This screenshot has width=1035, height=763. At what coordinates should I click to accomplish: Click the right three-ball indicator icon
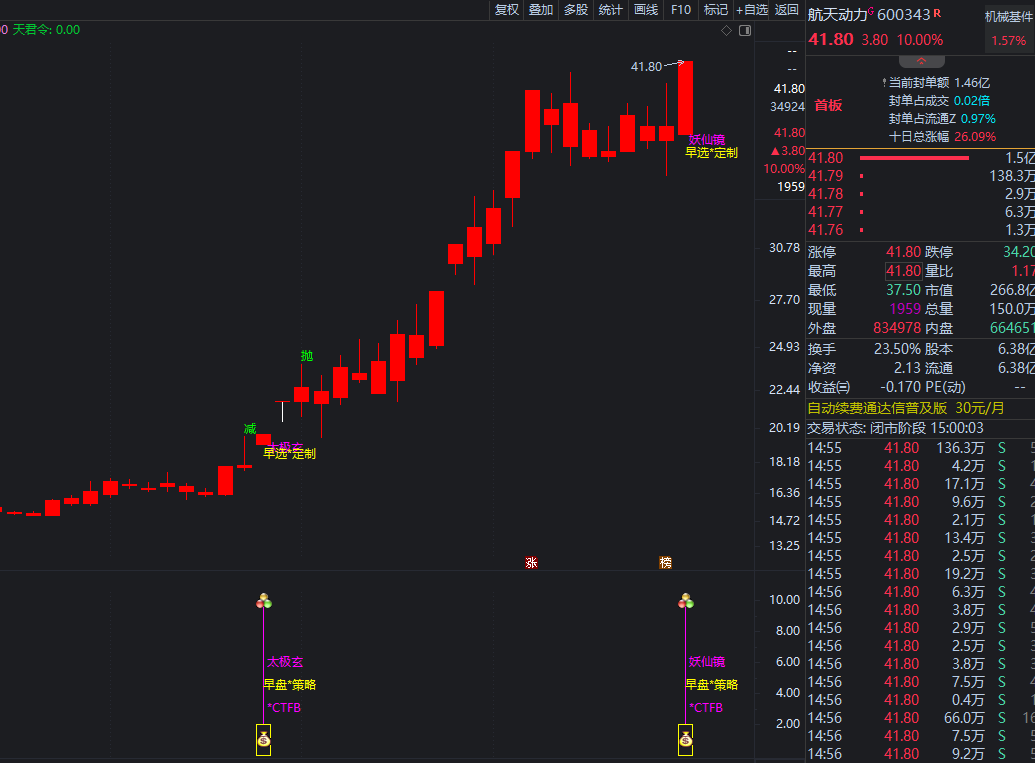pos(686,601)
